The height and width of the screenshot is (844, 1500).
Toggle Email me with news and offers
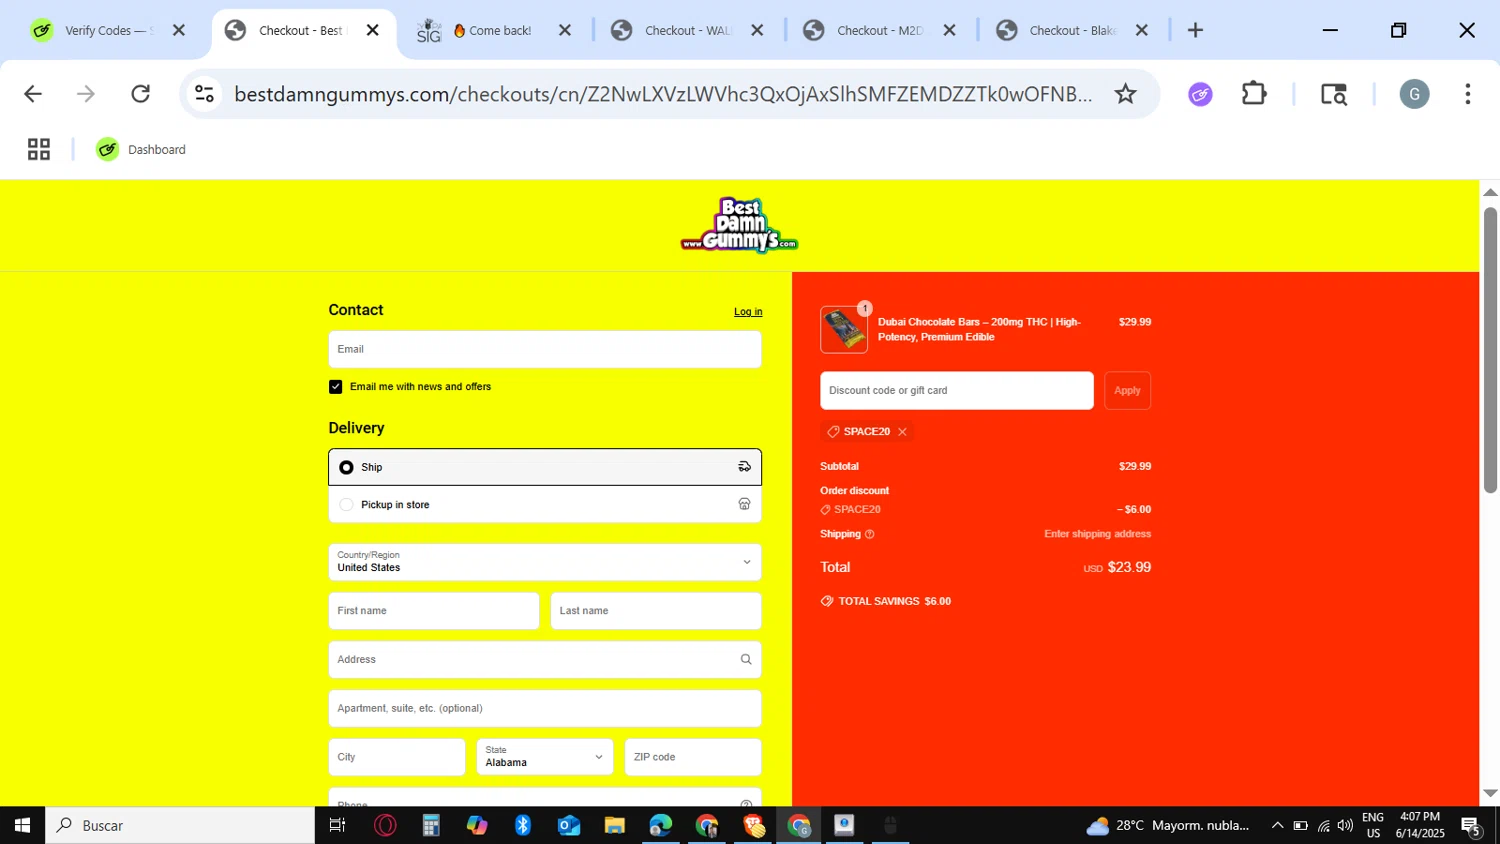336,387
